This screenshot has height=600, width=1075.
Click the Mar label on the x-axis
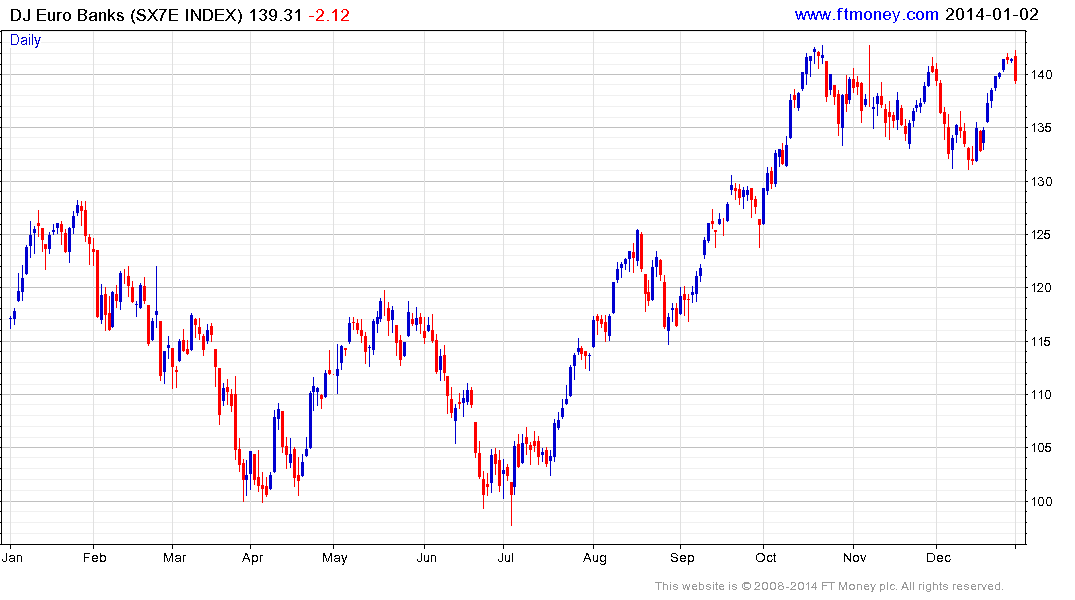174,557
